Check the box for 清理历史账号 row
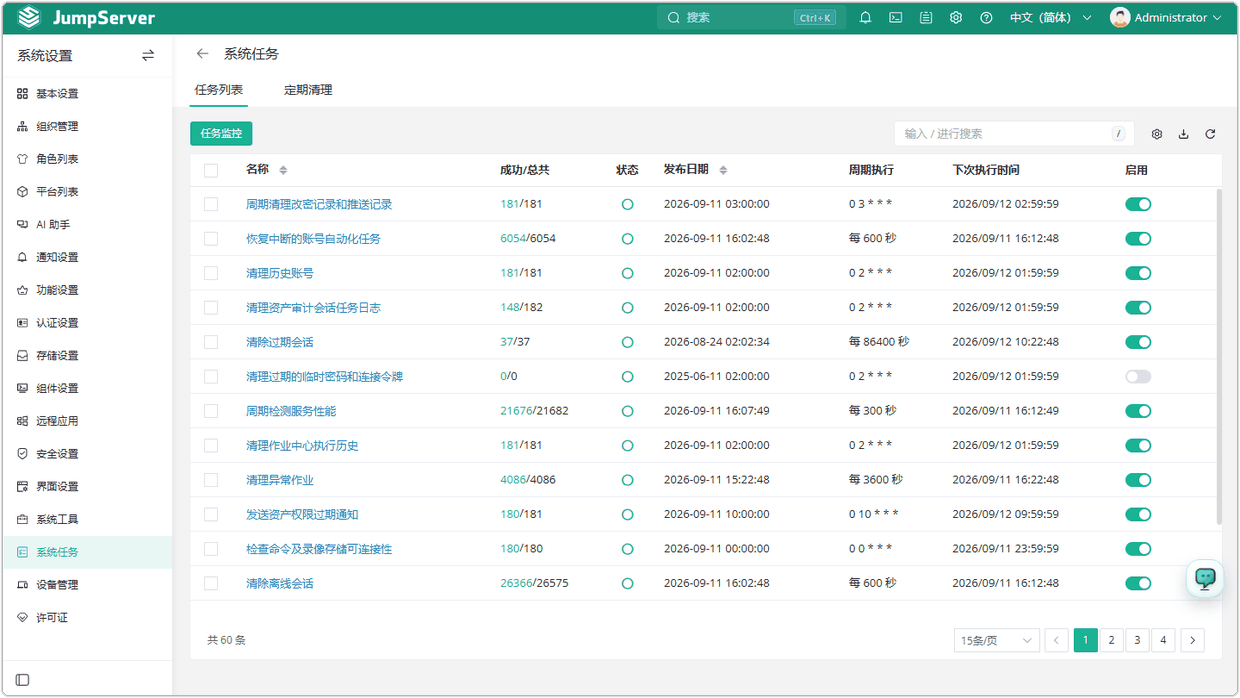 pos(211,273)
